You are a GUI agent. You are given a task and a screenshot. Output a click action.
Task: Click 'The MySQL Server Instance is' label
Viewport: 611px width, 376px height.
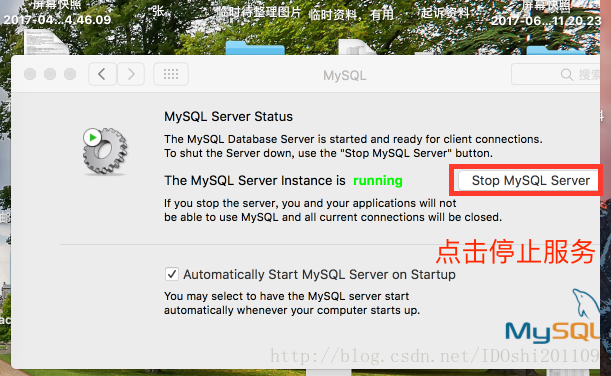click(x=255, y=181)
